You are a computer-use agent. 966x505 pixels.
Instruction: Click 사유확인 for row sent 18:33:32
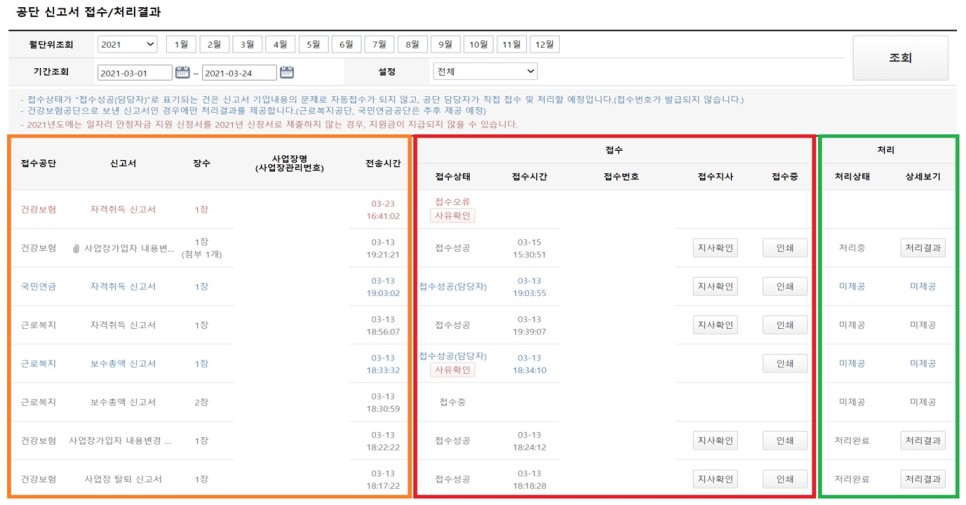pos(452,370)
